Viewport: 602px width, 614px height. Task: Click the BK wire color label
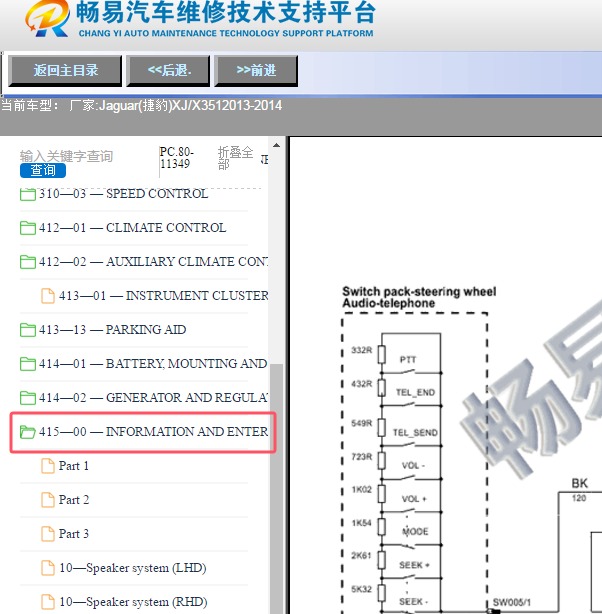click(580, 483)
